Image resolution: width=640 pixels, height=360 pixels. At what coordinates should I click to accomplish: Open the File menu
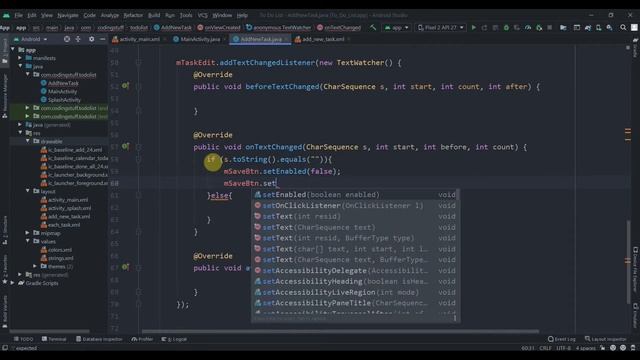[x=18, y=15]
